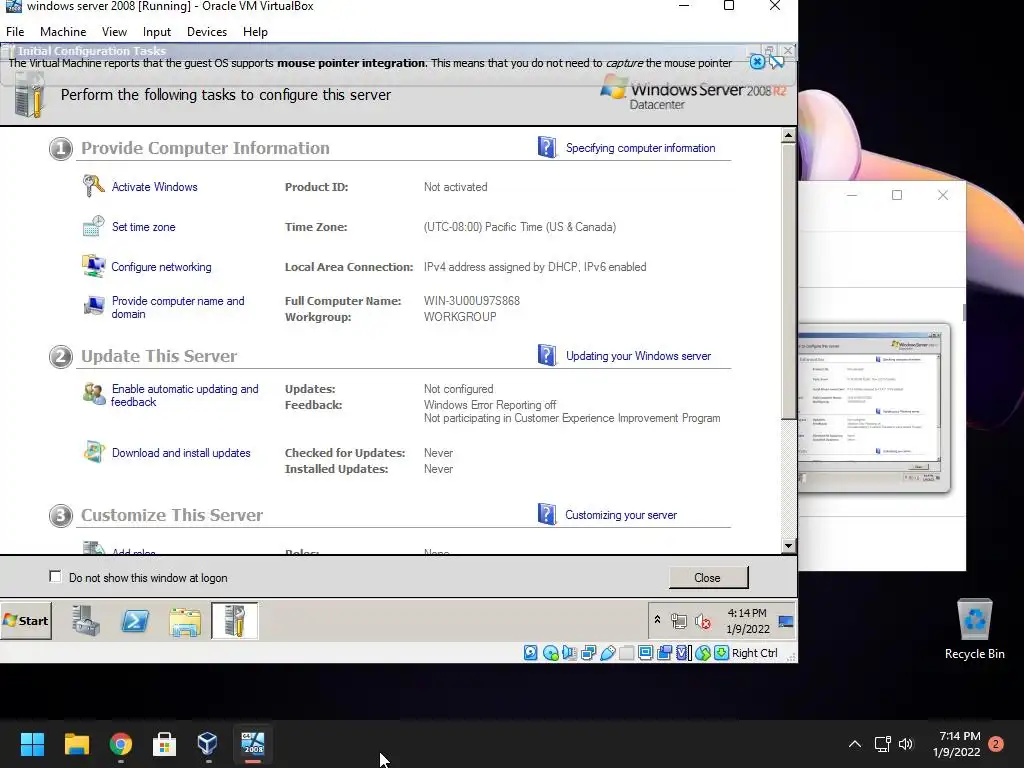Click the Set time zone clock icon
The image size is (1024, 768).
click(93, 226)
